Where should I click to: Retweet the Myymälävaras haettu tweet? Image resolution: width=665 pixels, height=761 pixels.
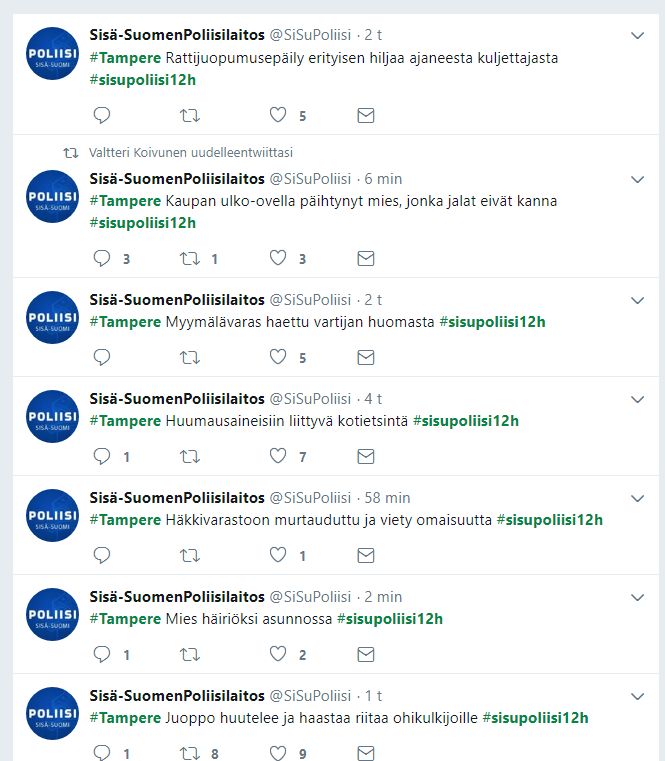[190, 358]
